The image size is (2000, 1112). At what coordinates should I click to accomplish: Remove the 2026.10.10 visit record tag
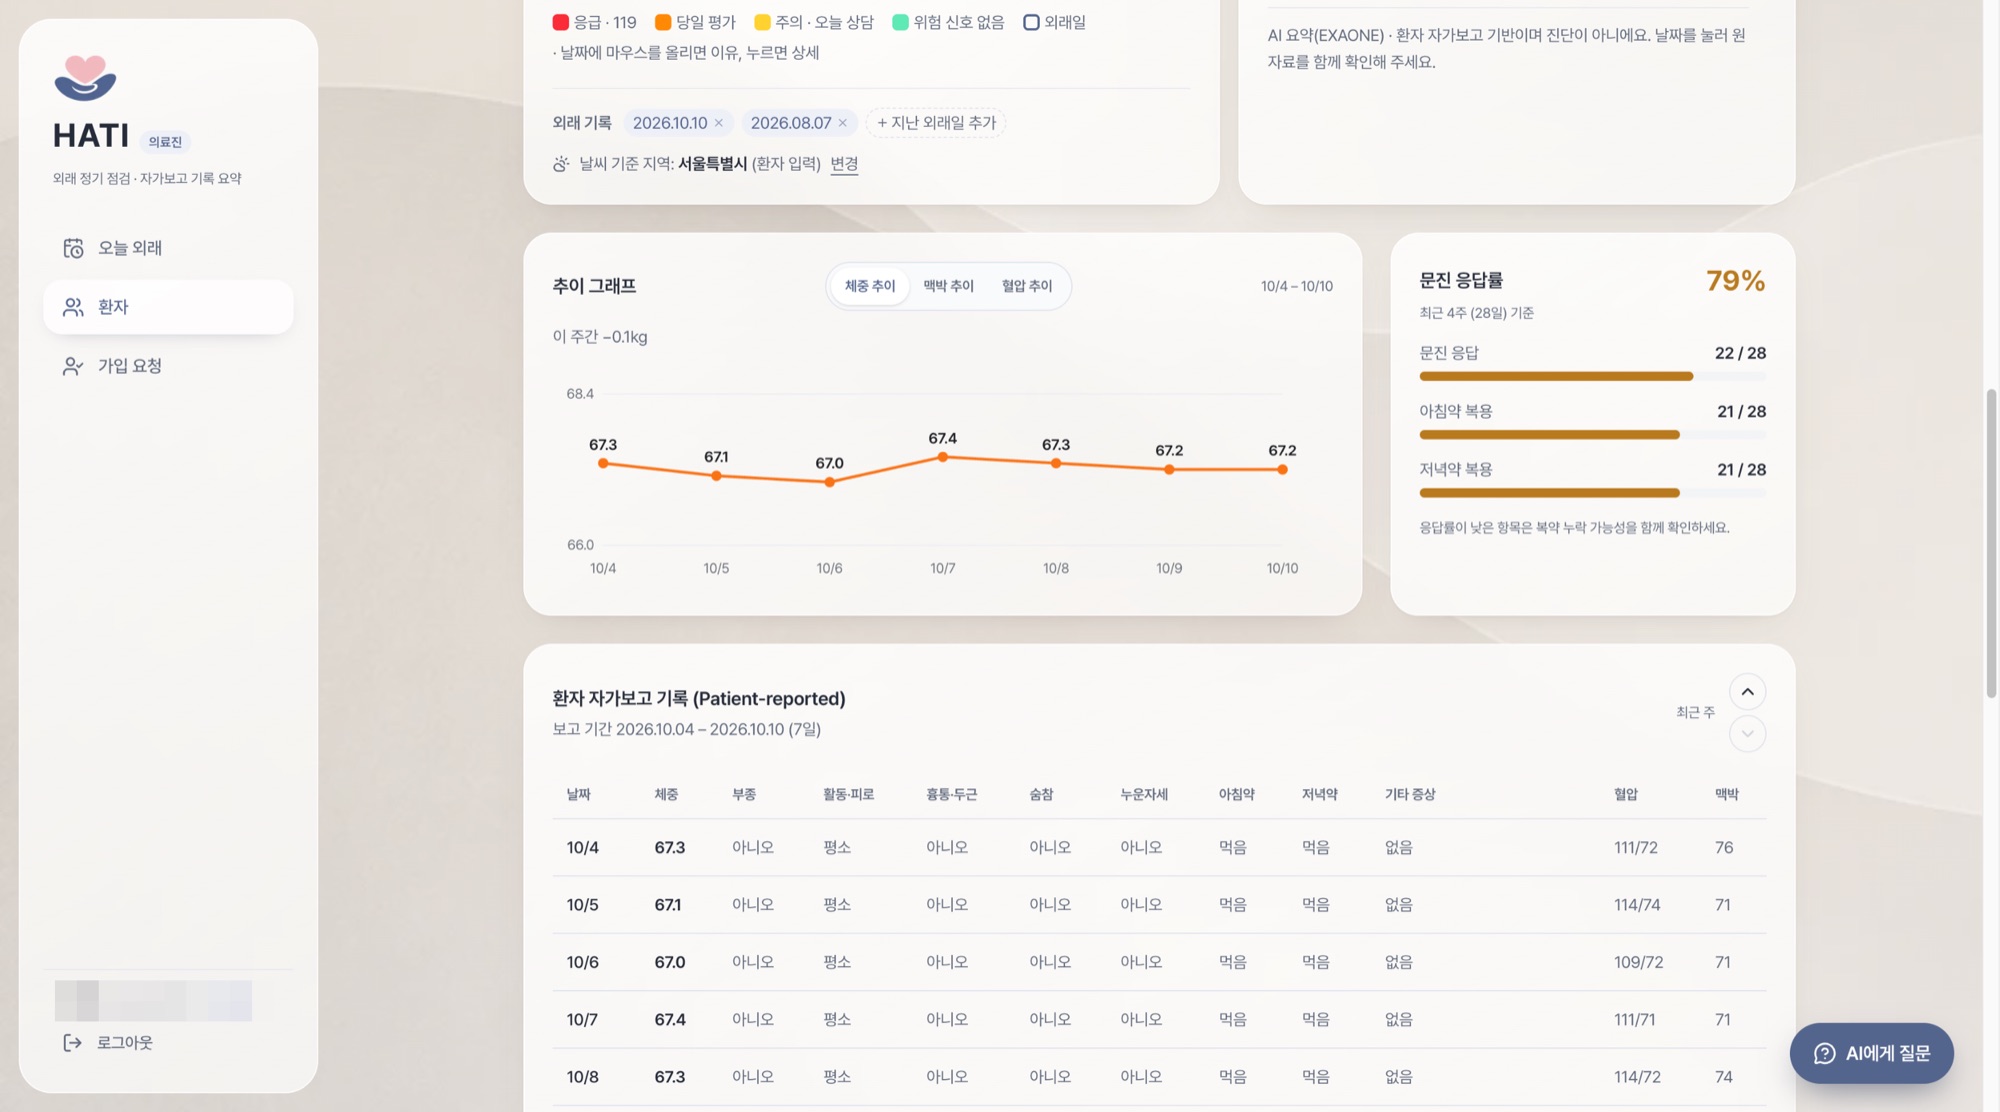(719, 123)
